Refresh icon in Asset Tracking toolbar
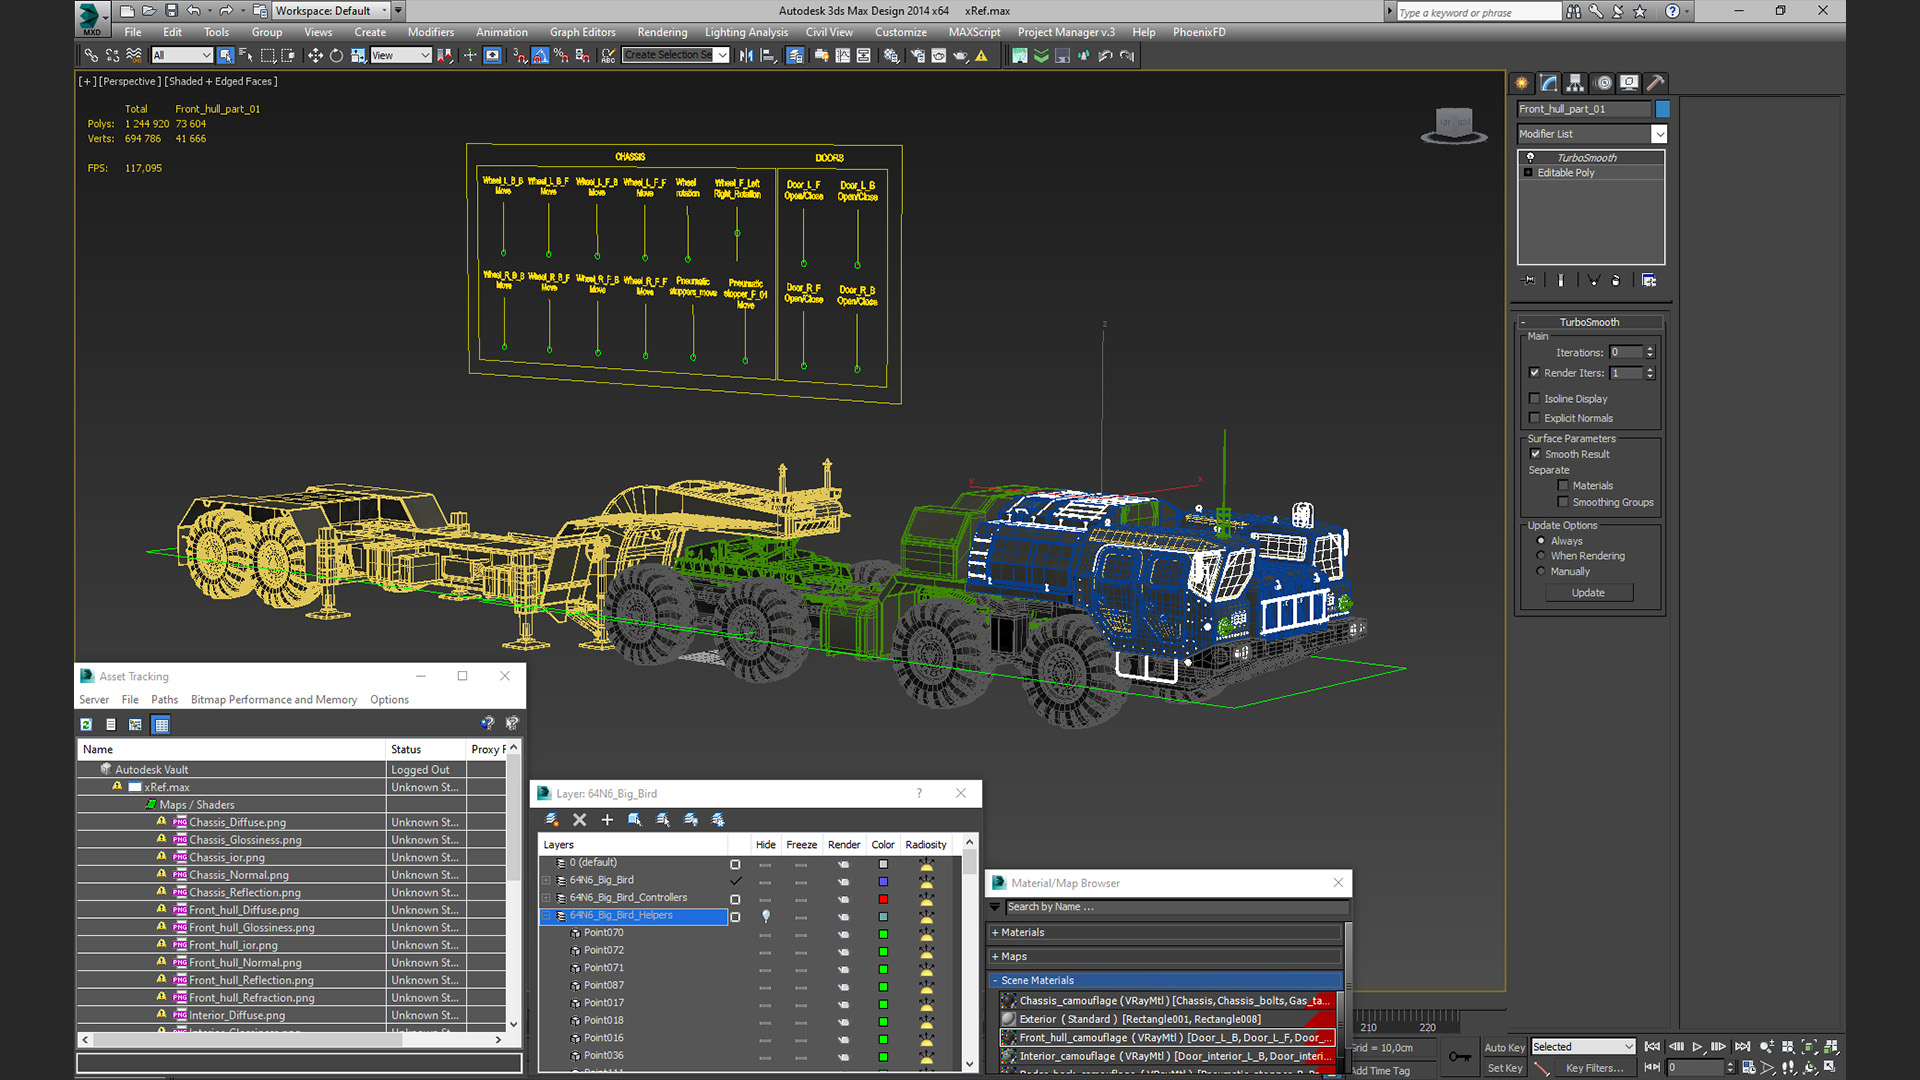This screenshot has height=1080, width=1920. [x=86, y=724]
